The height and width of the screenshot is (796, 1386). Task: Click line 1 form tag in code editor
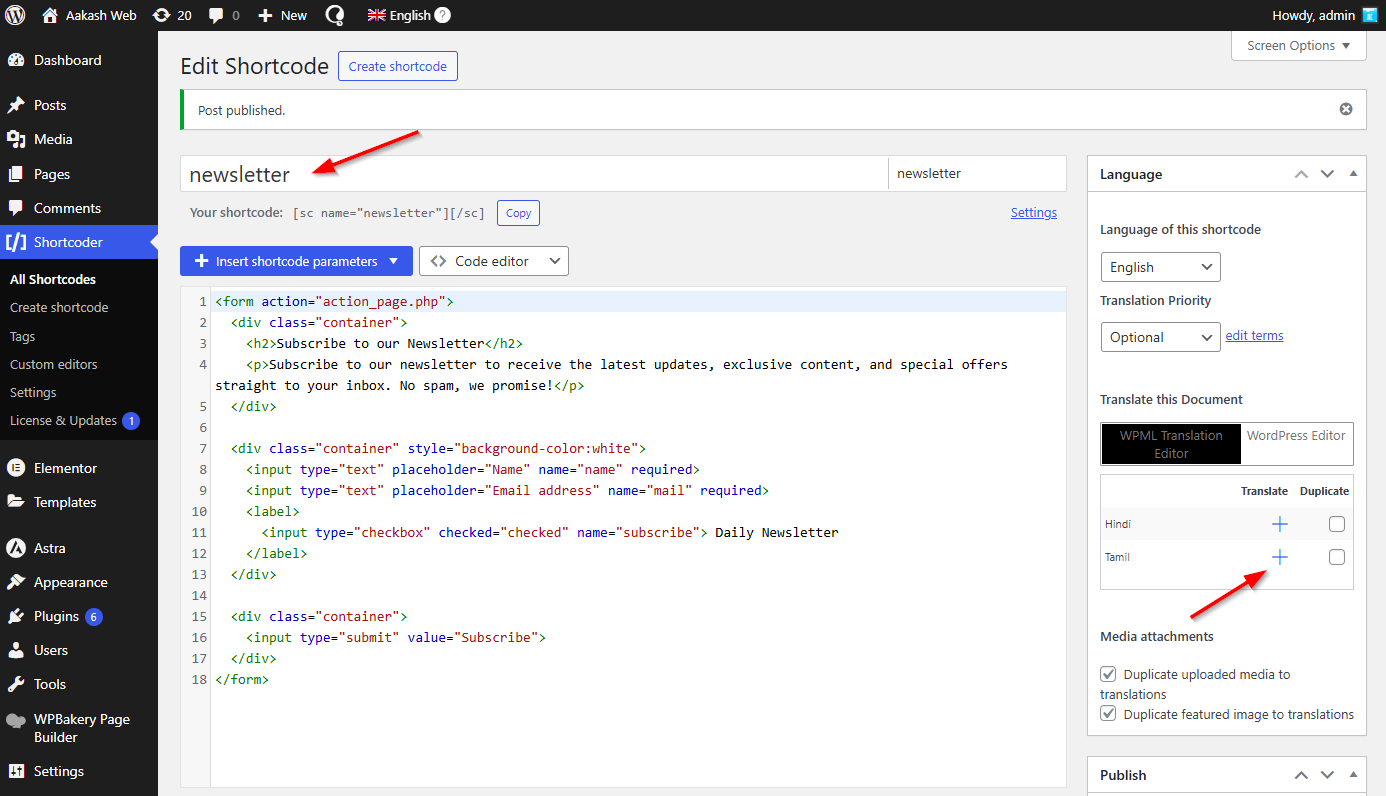pyautogui.click(x=334, y=301)
